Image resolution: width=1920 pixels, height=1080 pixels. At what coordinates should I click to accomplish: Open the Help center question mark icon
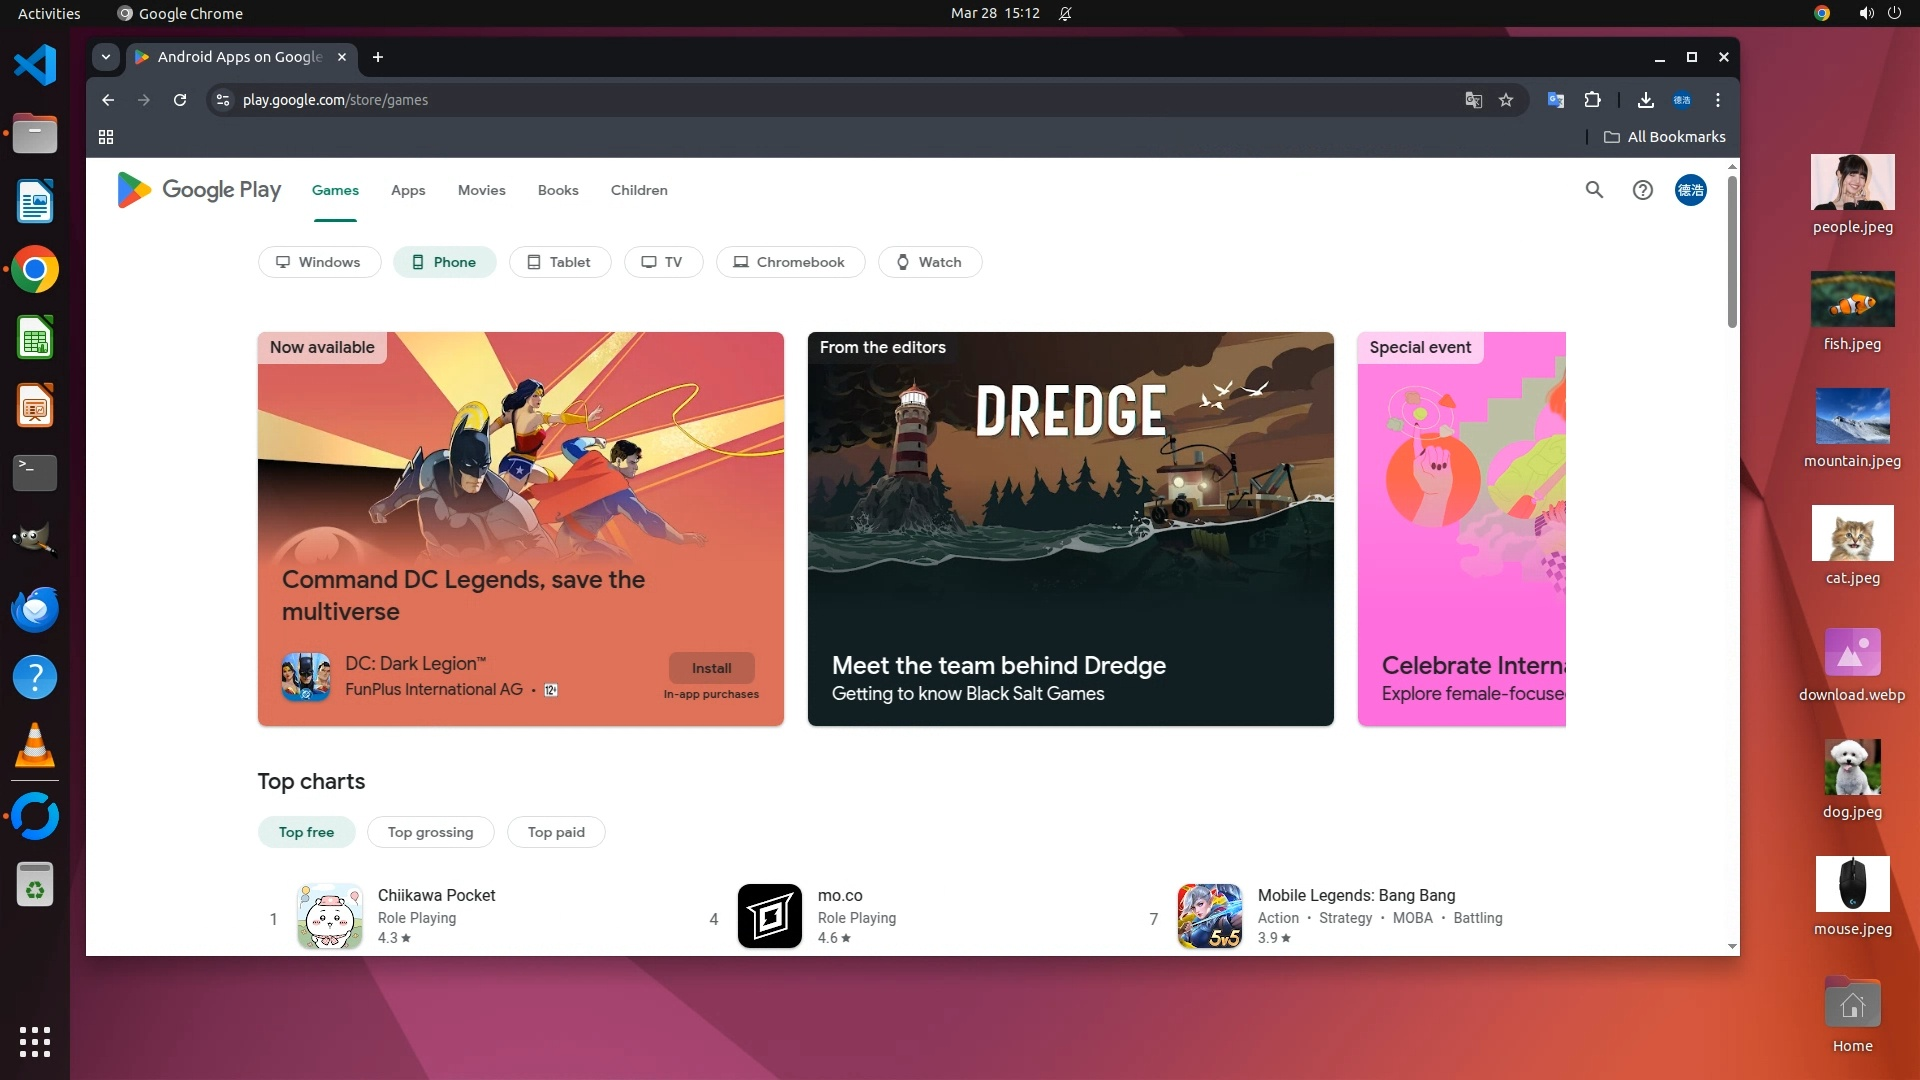pyautogui.click(x=1642, y=190)
